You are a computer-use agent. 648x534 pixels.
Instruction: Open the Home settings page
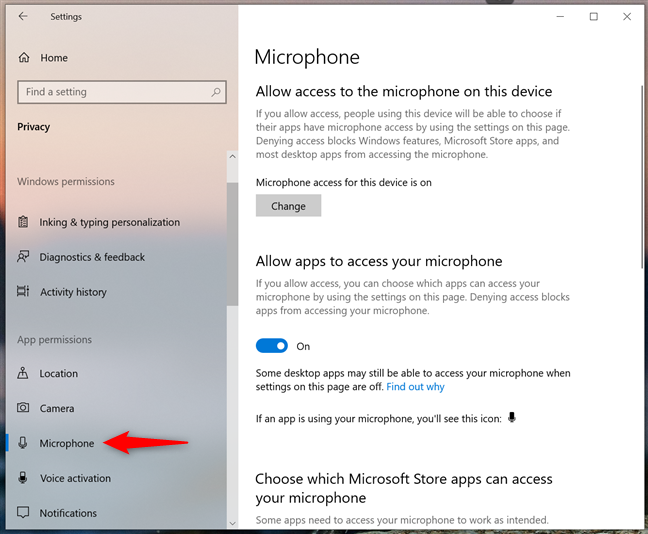click(x=54, y=58)
